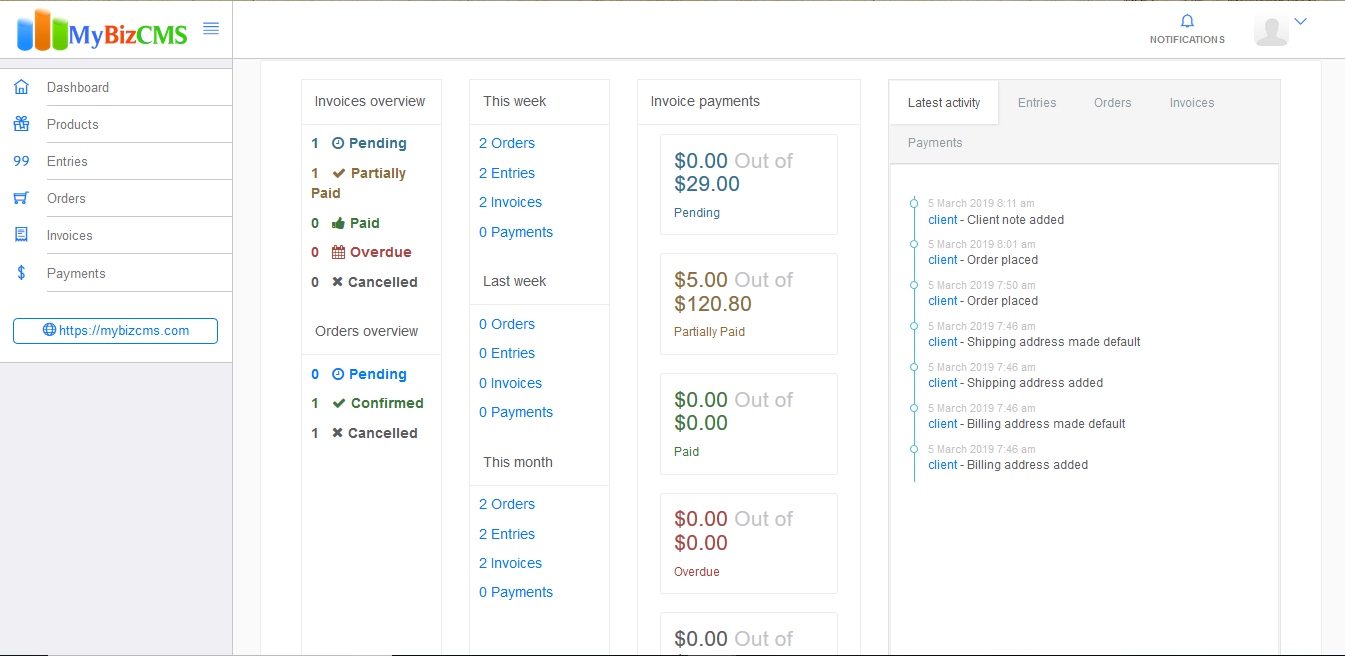Click the notifications bell icon
1345x656 pixels.
(x=1187, y=21)
